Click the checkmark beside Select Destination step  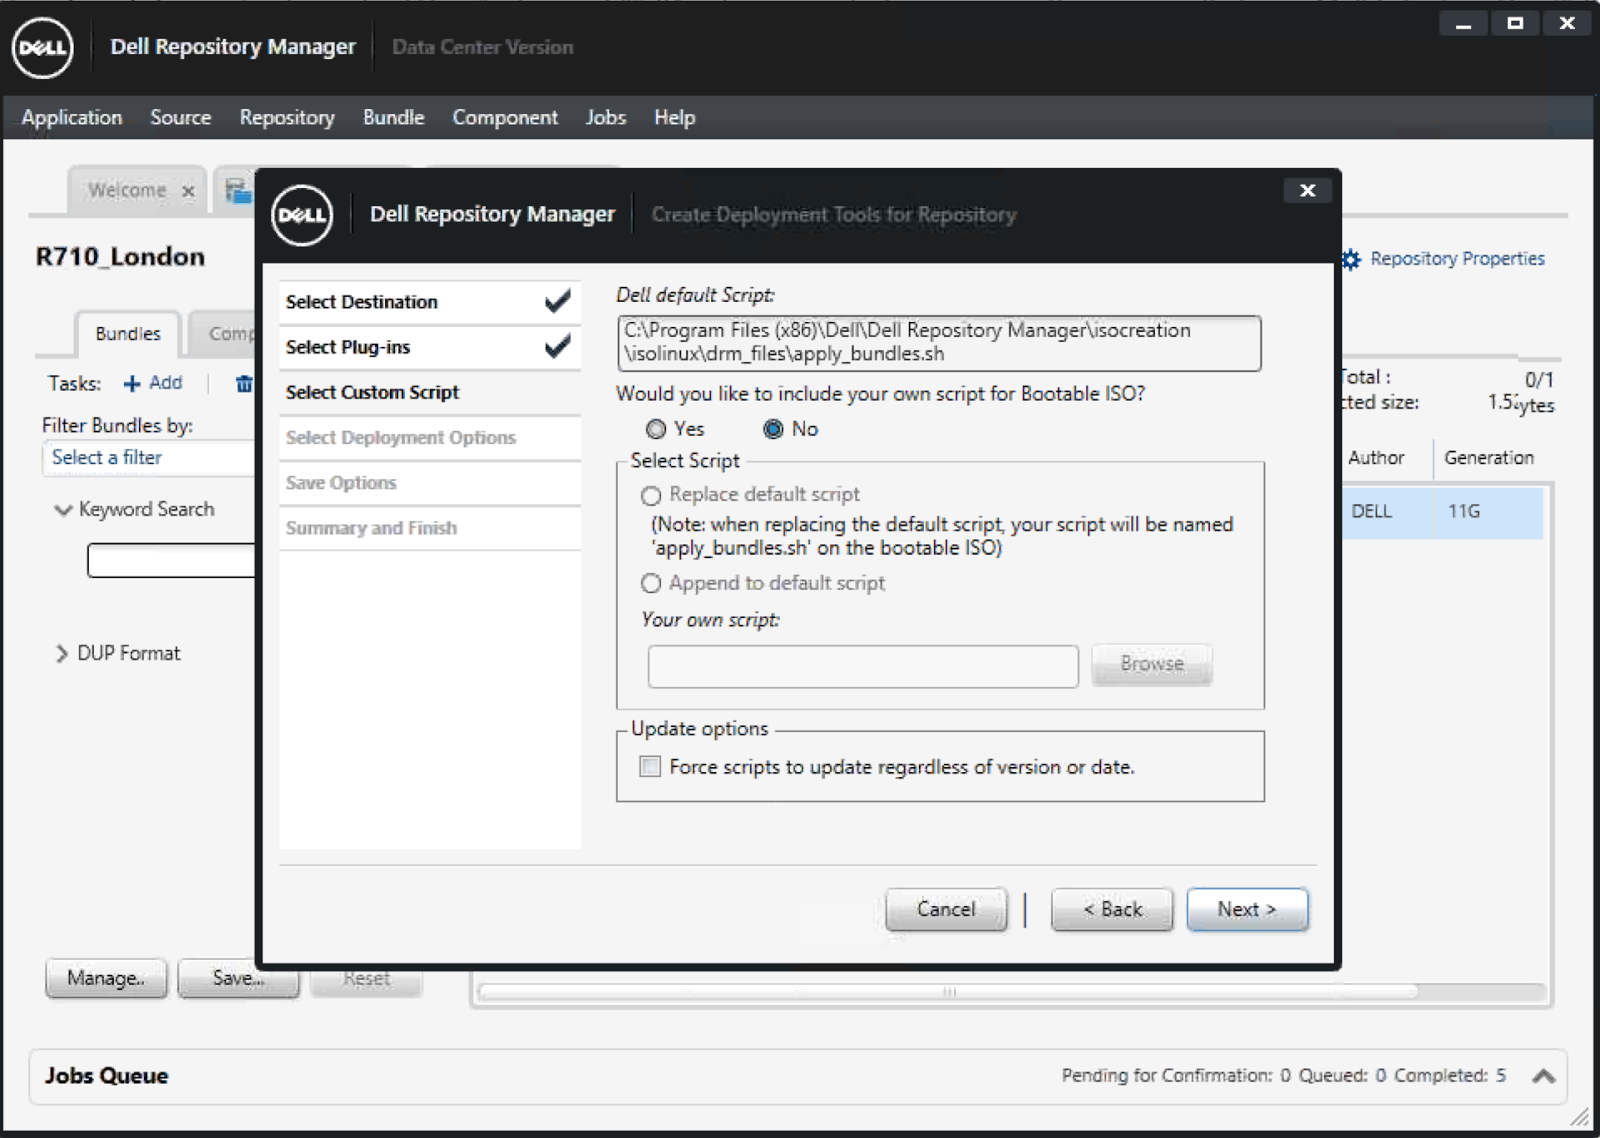point(558,300)
